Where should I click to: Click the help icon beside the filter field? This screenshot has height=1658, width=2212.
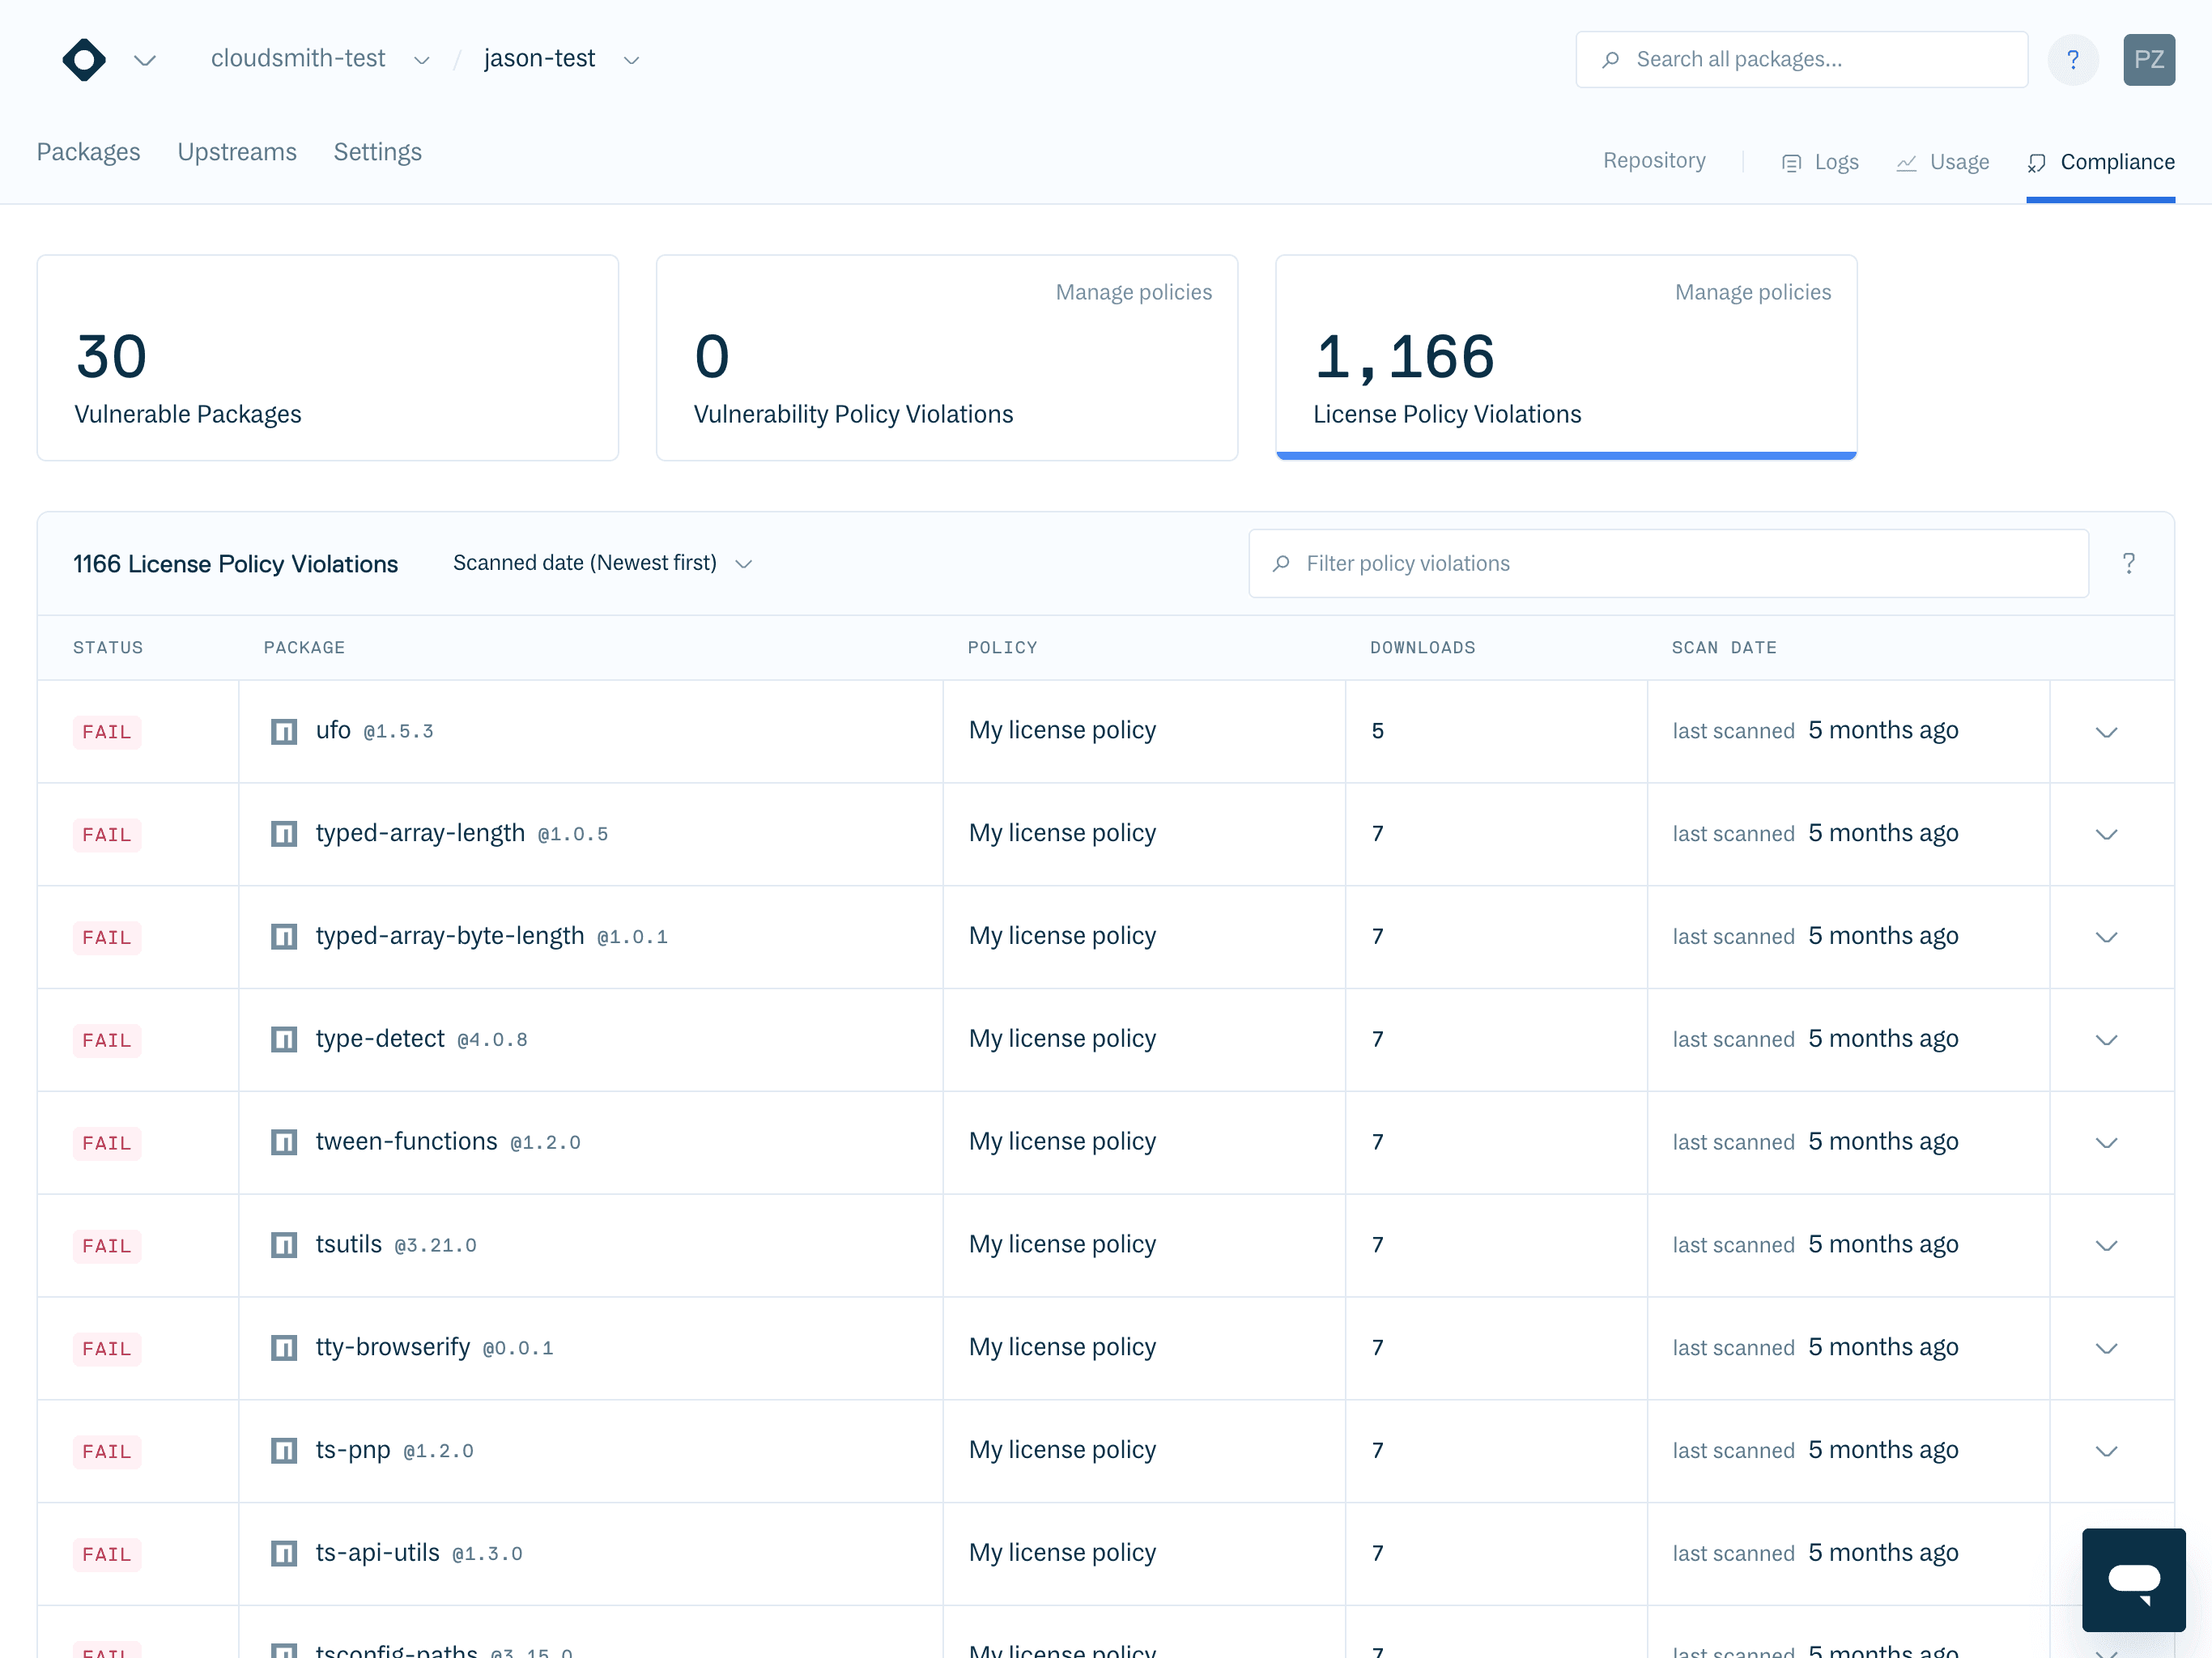(2128, 563)
